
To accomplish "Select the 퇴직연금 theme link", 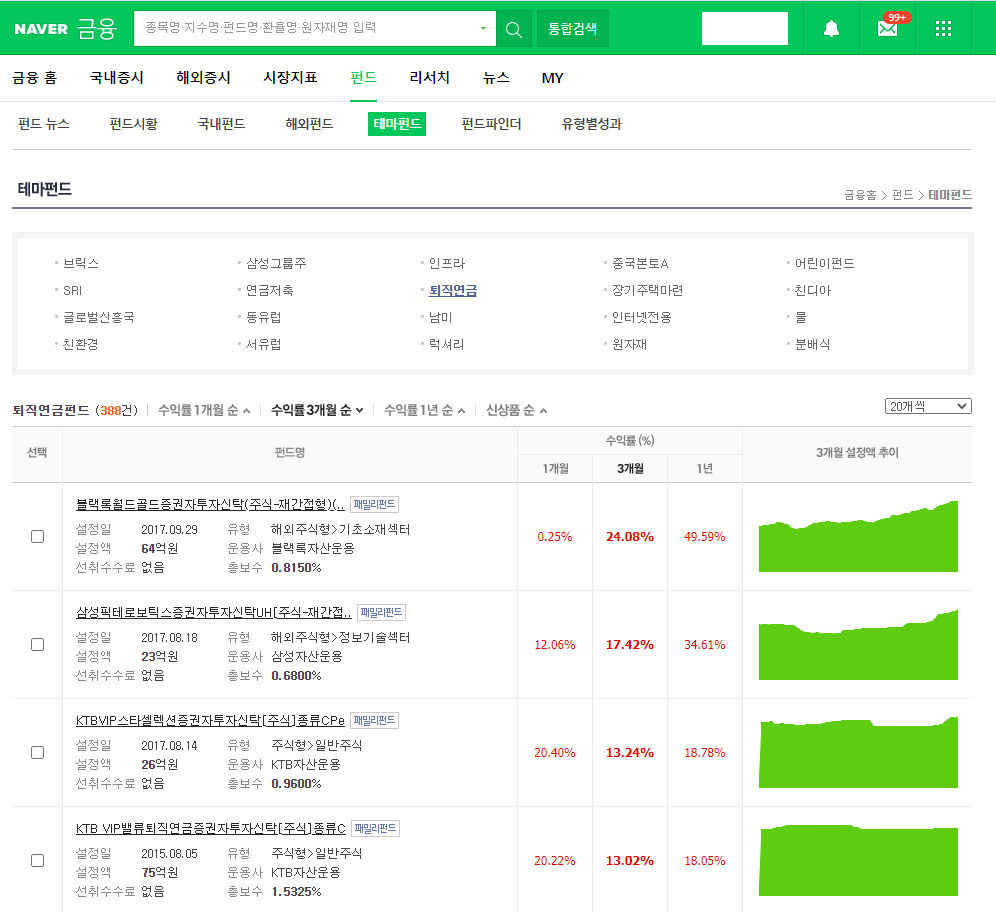I will pos(453,290).
